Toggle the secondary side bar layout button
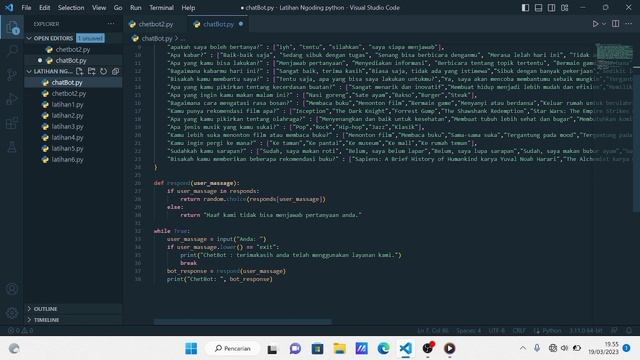This screenshot has height=360, width=640. 551,8
